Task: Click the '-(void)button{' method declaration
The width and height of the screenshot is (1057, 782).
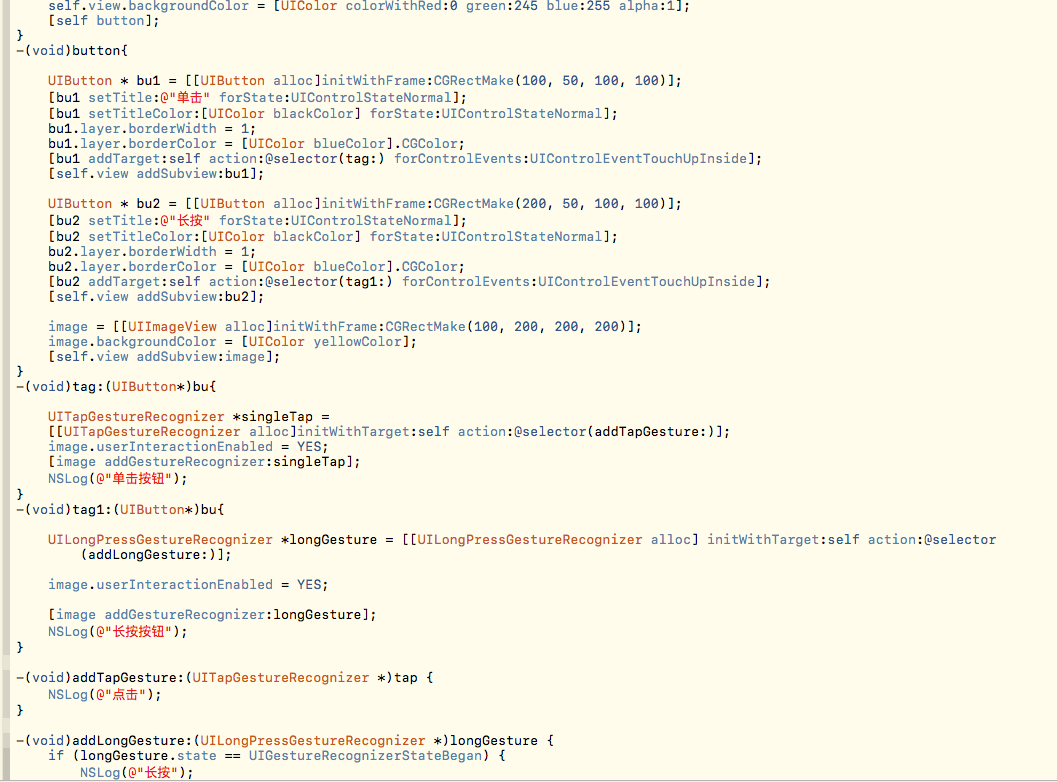Action: (71, 51)
